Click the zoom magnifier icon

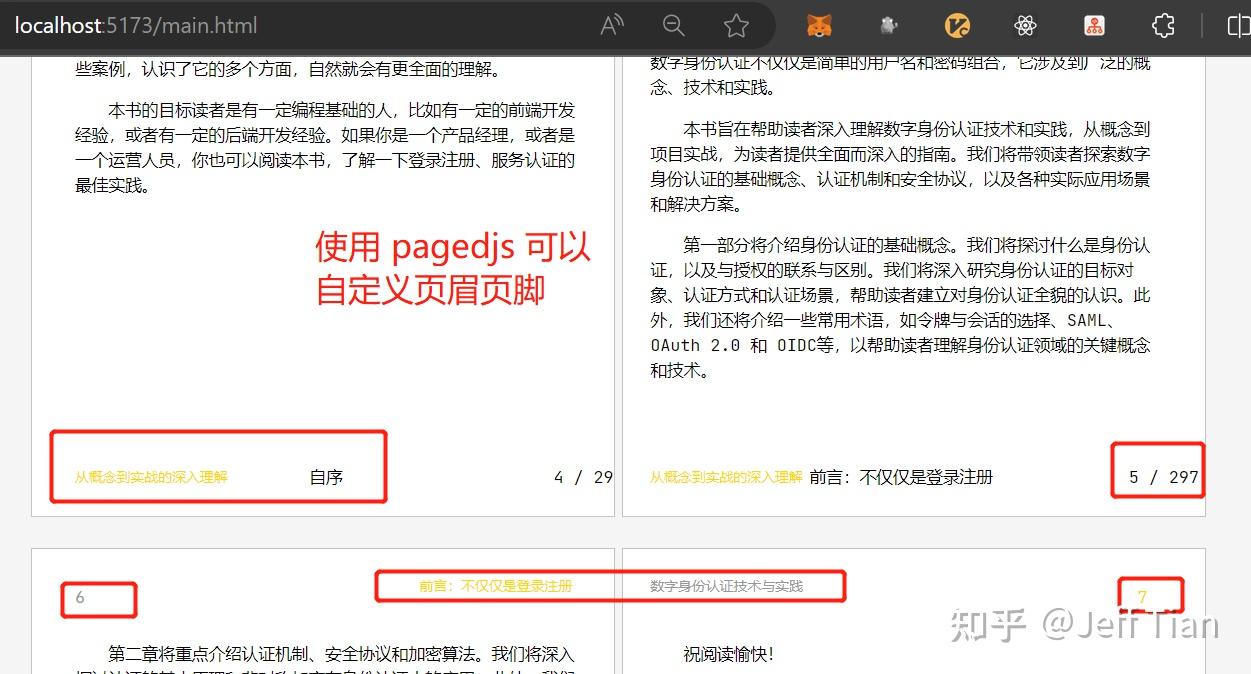[x=673, y=26]
